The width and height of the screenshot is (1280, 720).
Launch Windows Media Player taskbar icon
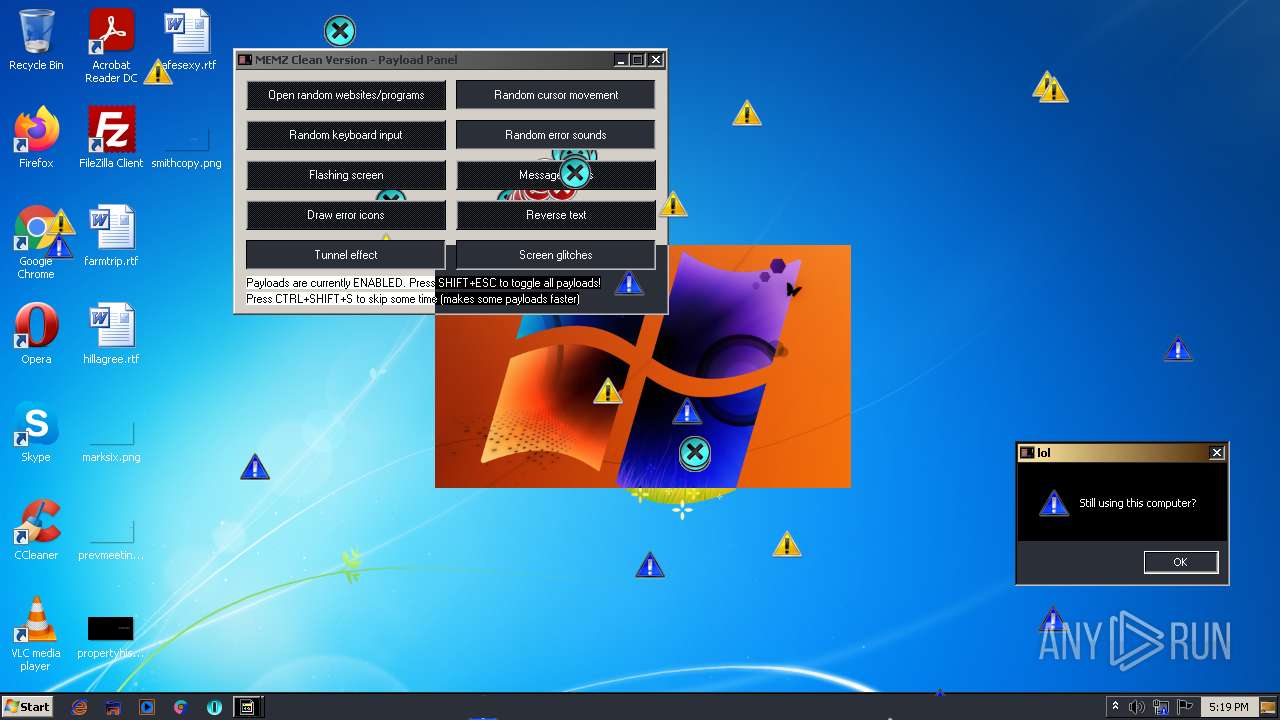coord(147,707)
